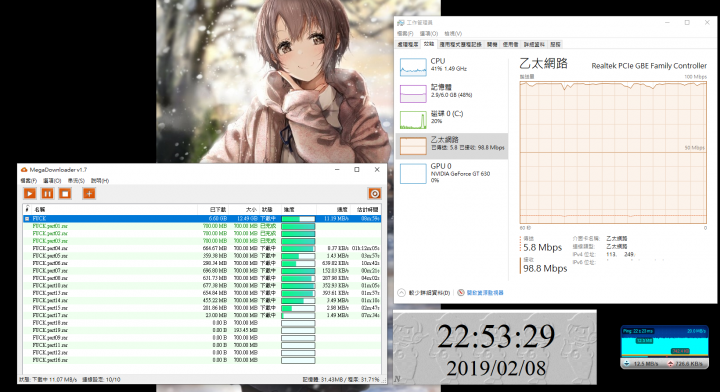Click the status bar connection setting 10/10

[x=101, y=380]
